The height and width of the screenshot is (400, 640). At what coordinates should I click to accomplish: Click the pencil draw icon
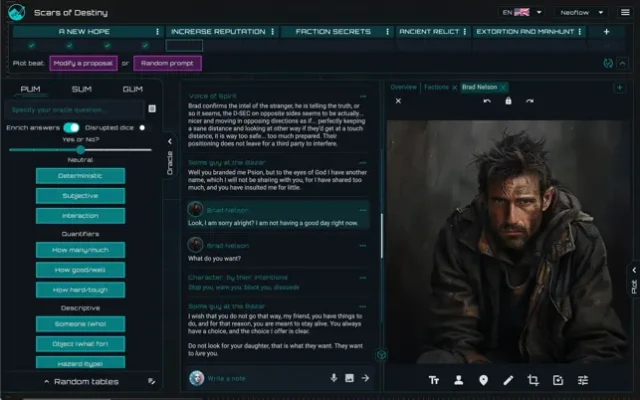point(508,380)
